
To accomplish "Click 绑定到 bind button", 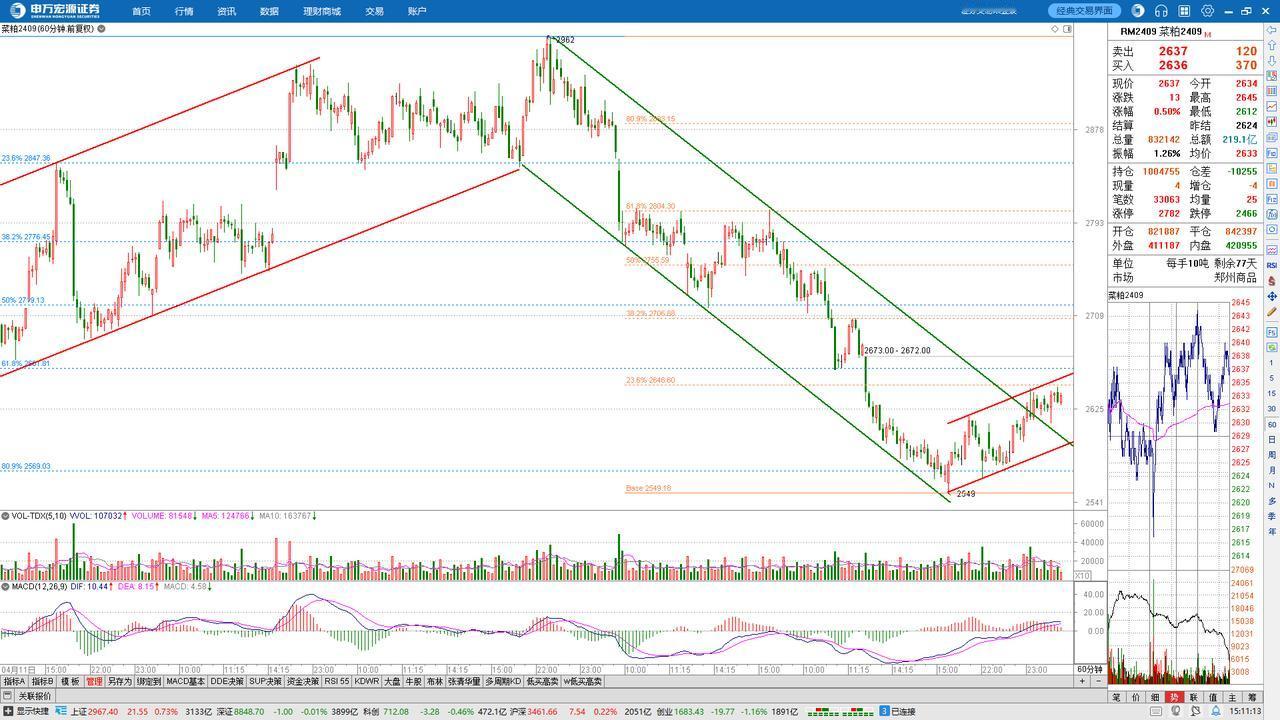I will tap(149, 681).
